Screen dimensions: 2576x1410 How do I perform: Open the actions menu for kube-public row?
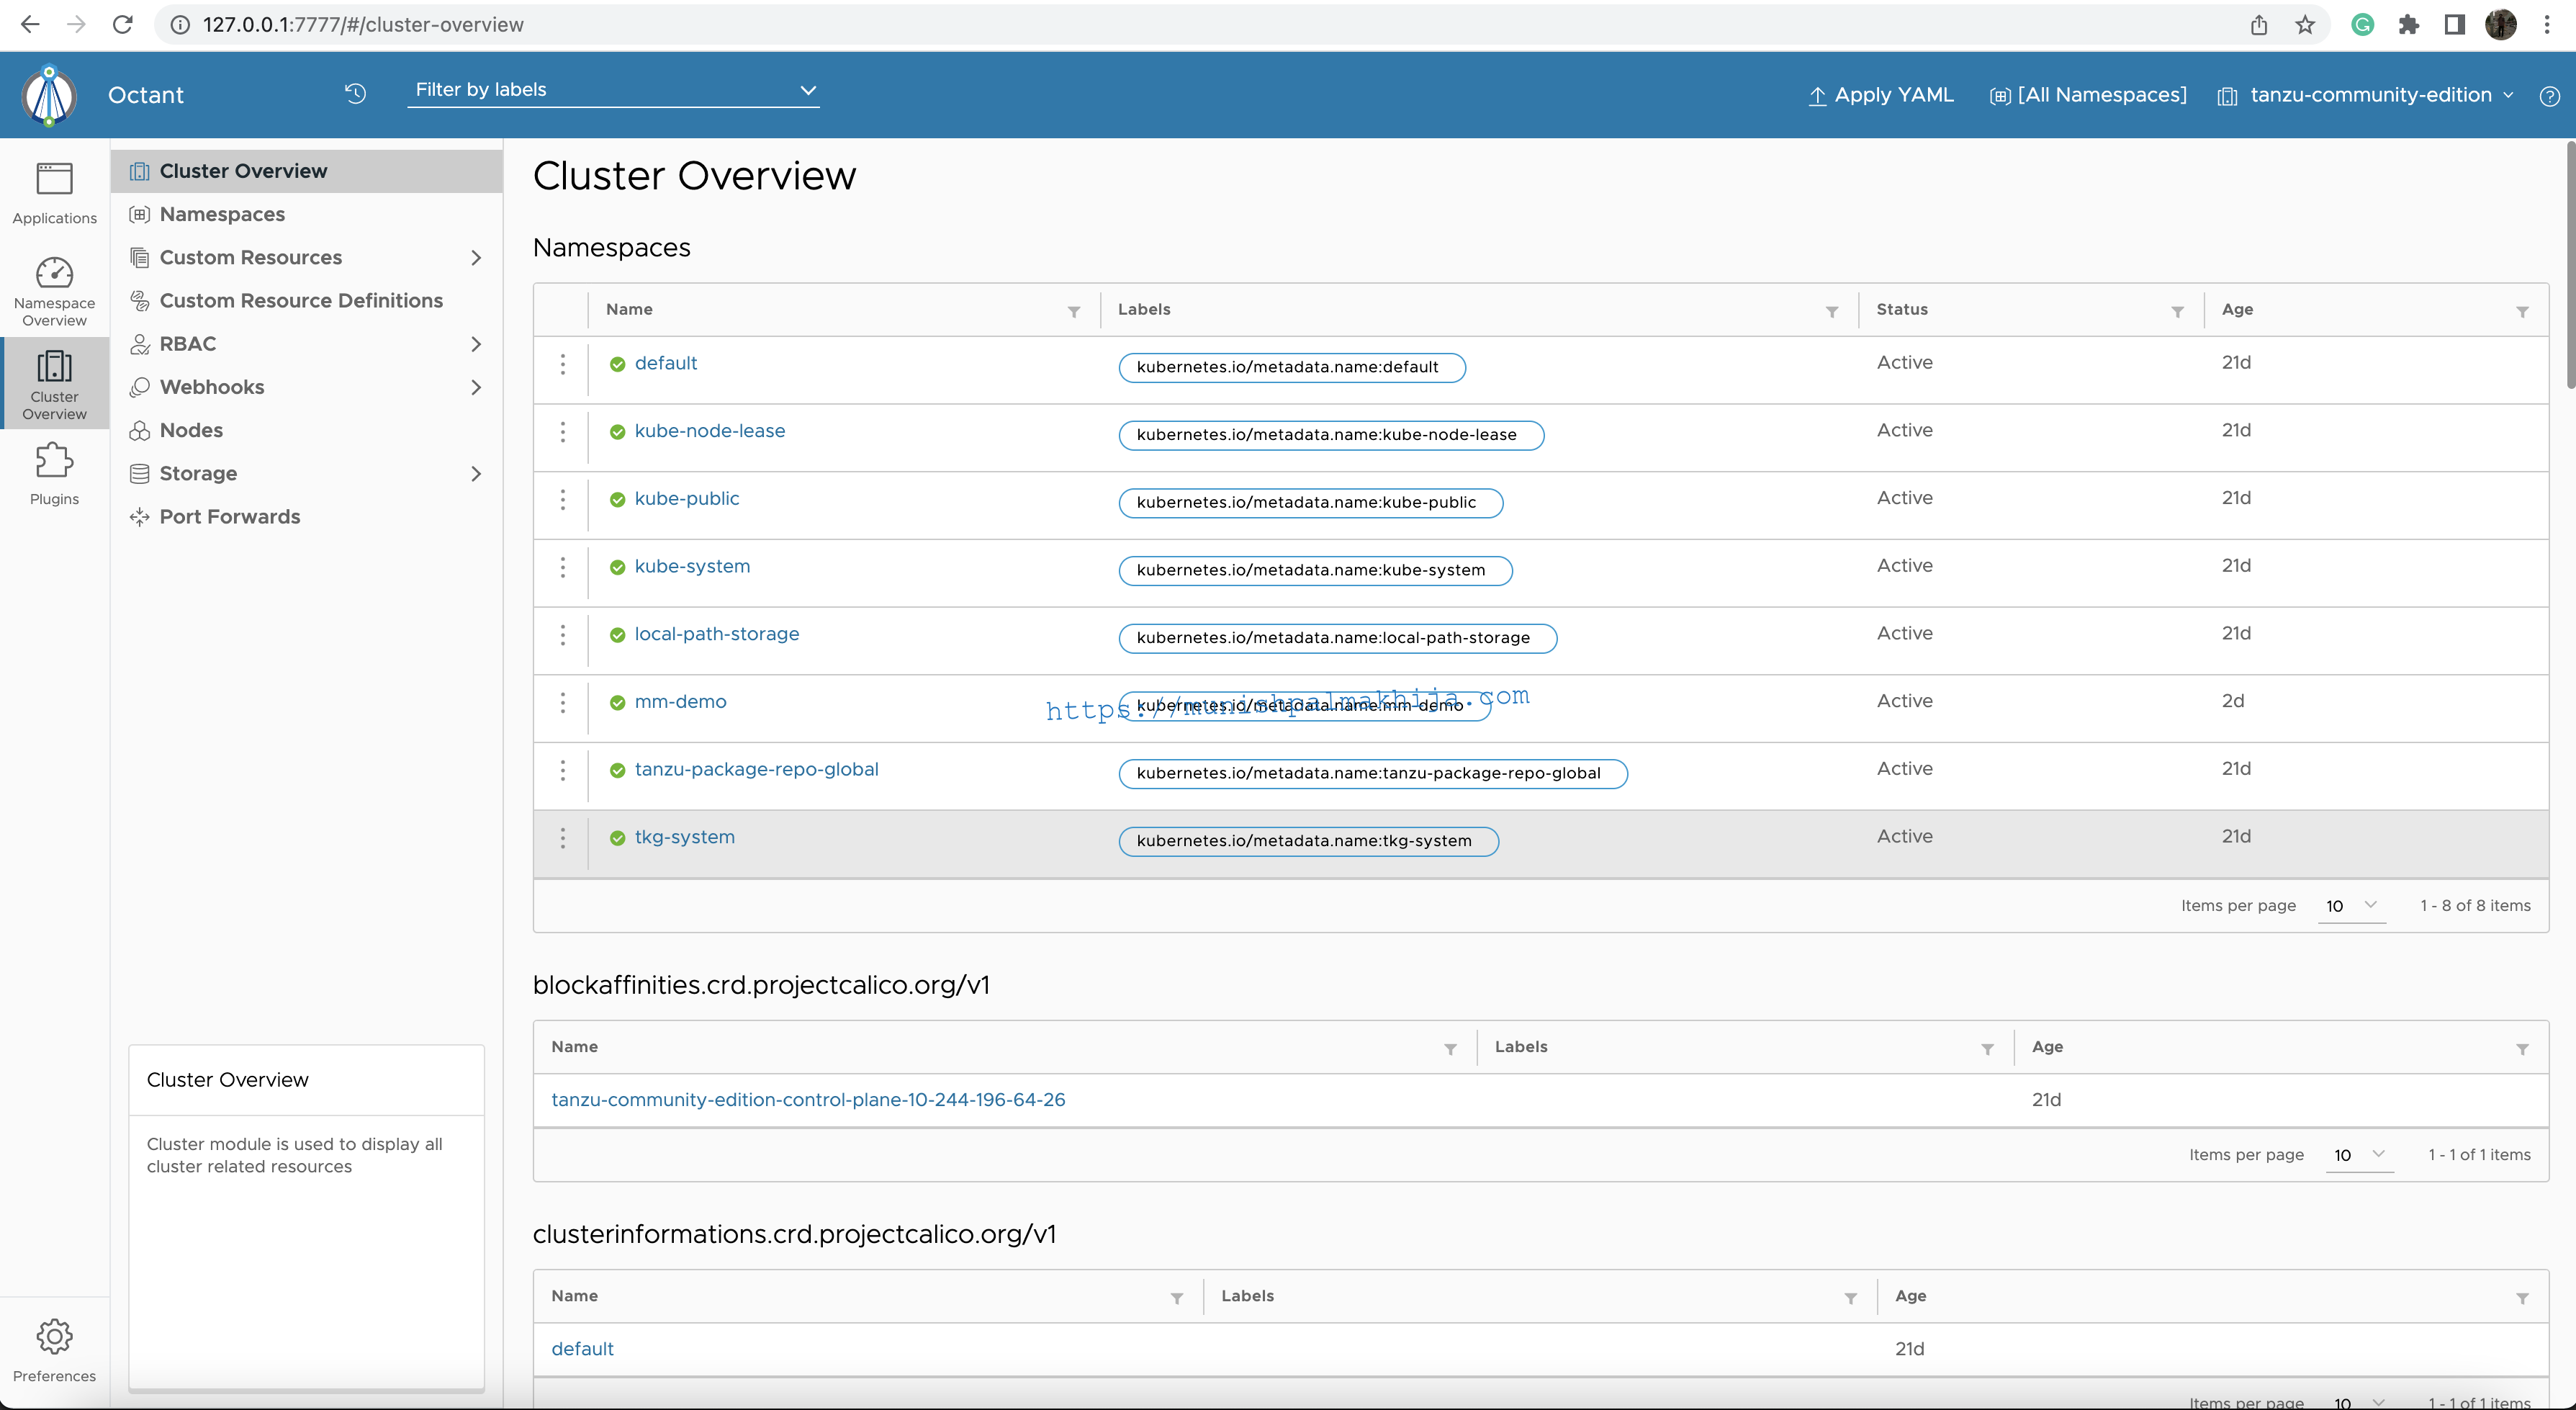coord(563,499)
